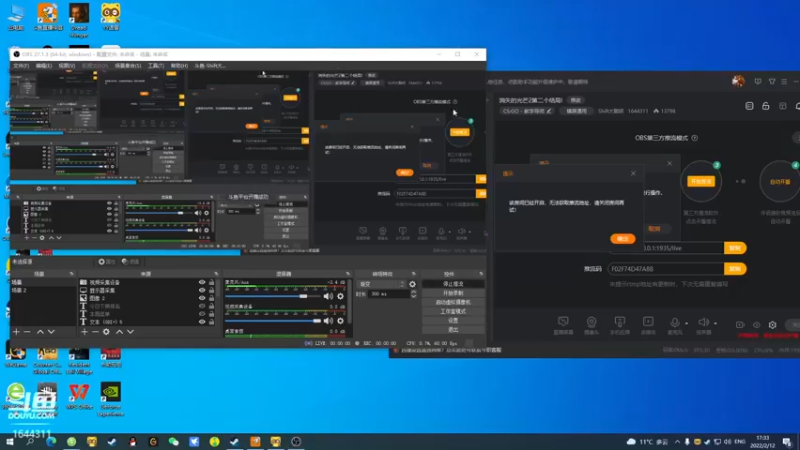Click 摄像头 camera icon in Douyu toolbar

click(591, 321)
